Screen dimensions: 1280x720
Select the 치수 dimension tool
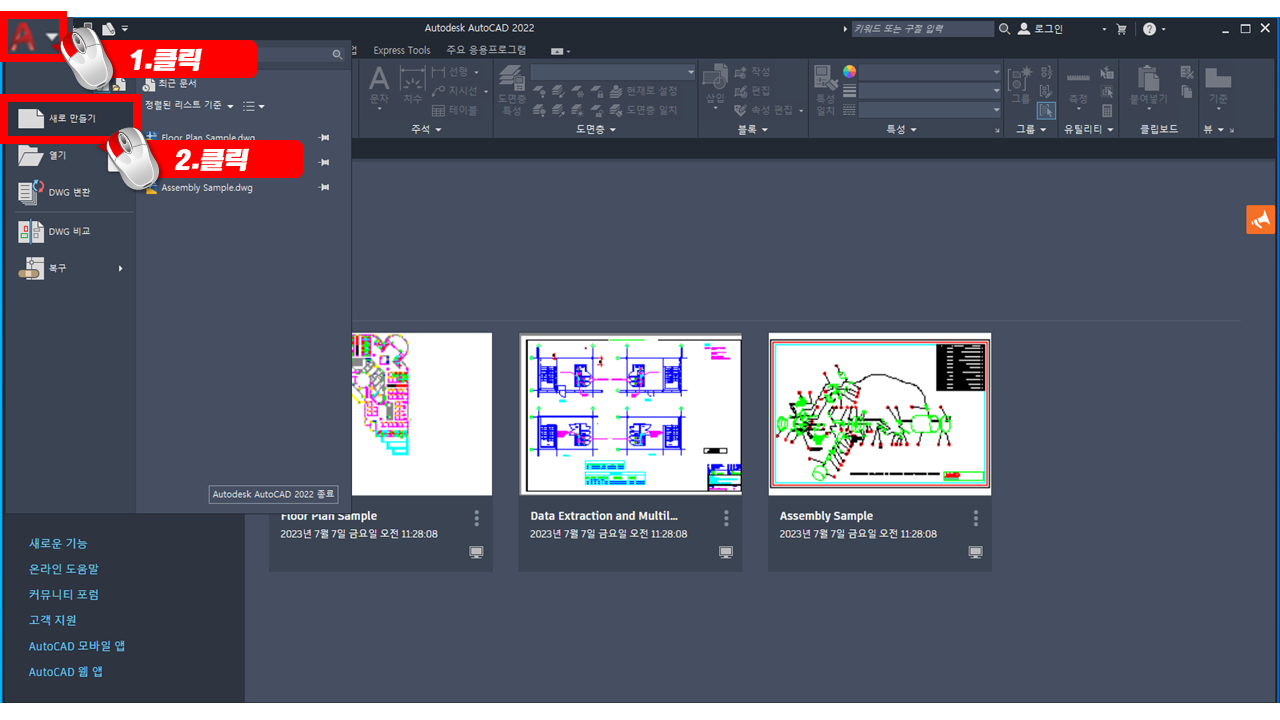[412, 84]
